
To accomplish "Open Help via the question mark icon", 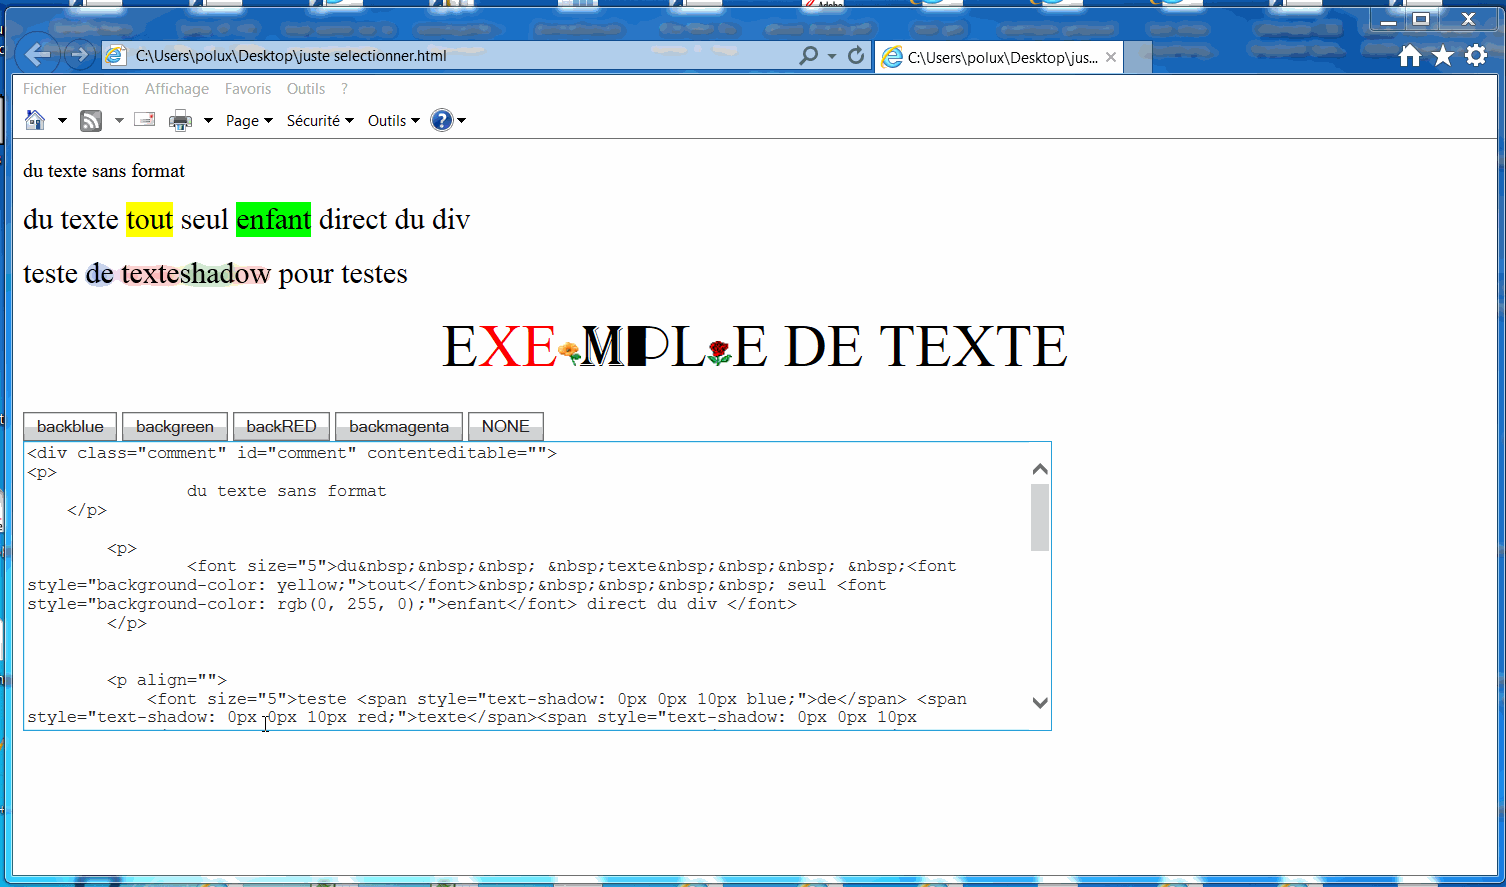I will pyautogui.click(x=442, y=120).
